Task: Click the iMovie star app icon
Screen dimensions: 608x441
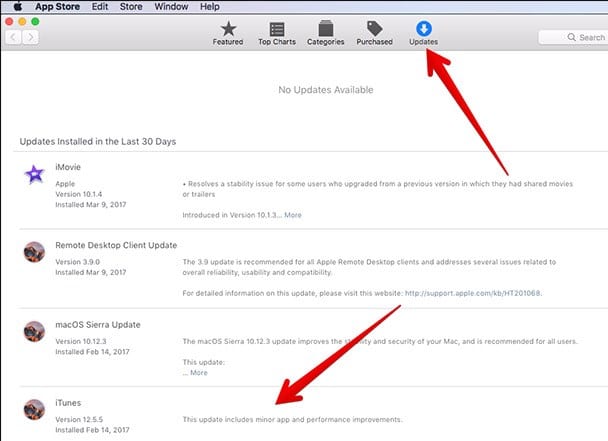Action: click(35, 174)
